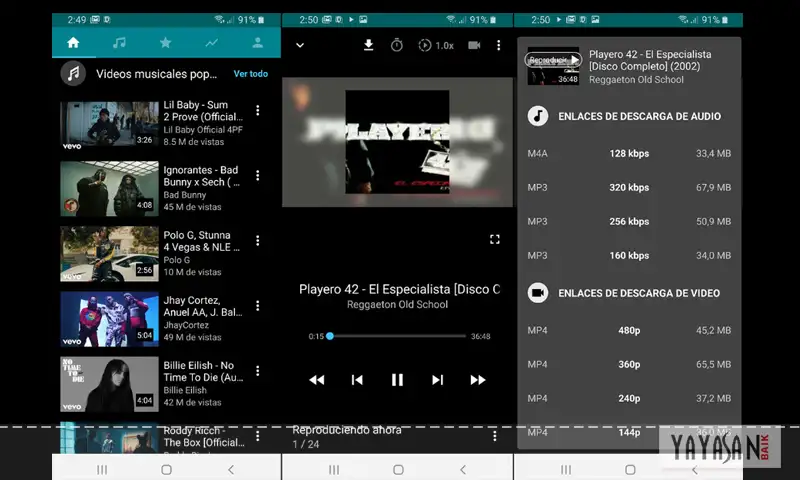Click the camera video downloads icon

point(538,293)
